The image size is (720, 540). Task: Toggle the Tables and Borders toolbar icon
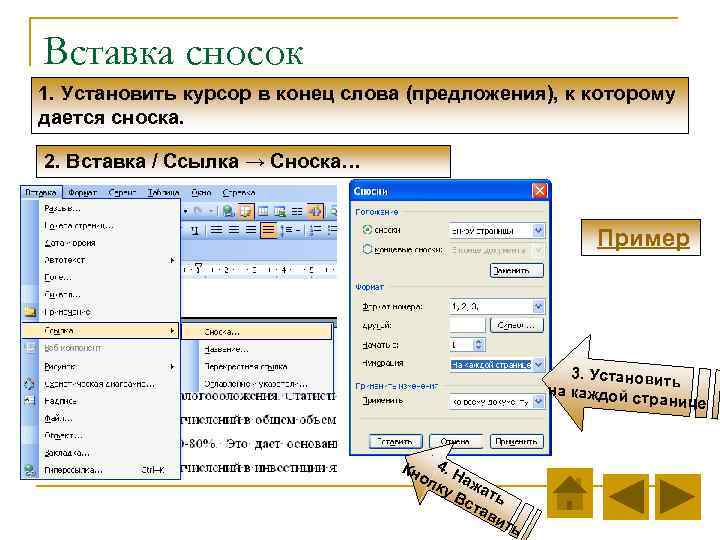(x=246, y=211)
